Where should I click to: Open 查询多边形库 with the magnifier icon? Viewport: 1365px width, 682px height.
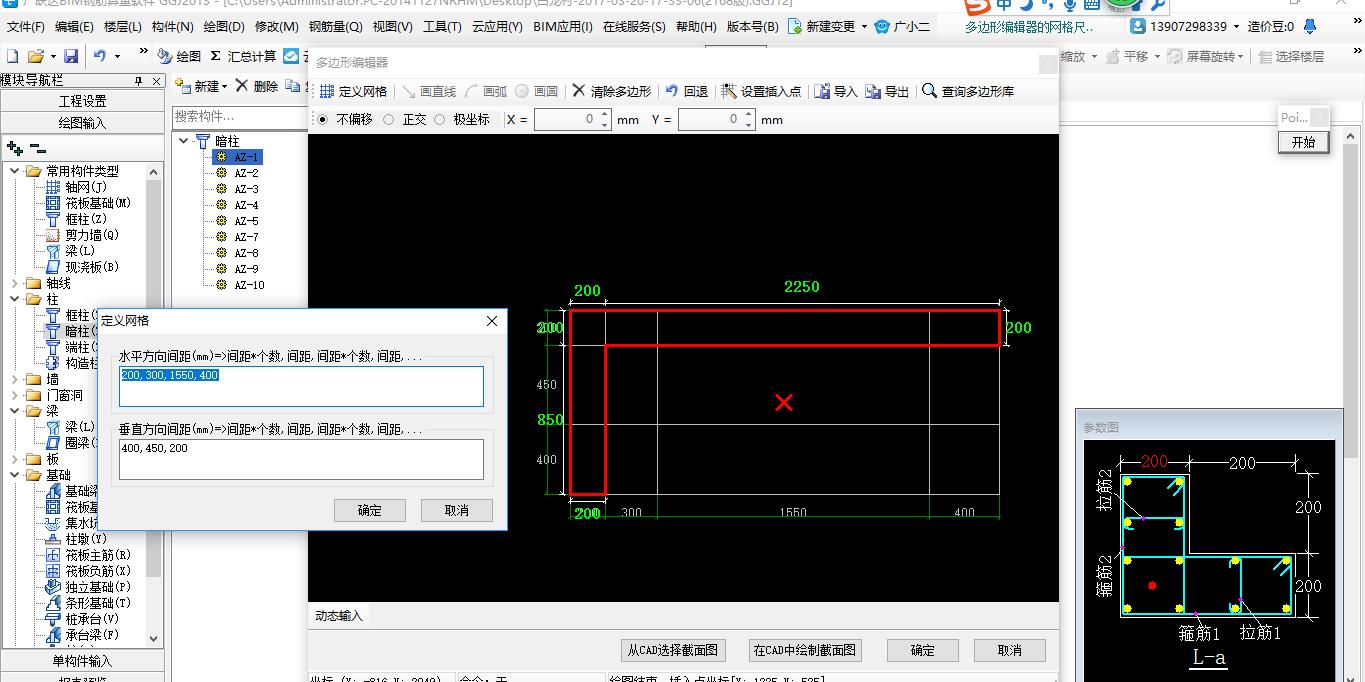(x=930, y=91)
